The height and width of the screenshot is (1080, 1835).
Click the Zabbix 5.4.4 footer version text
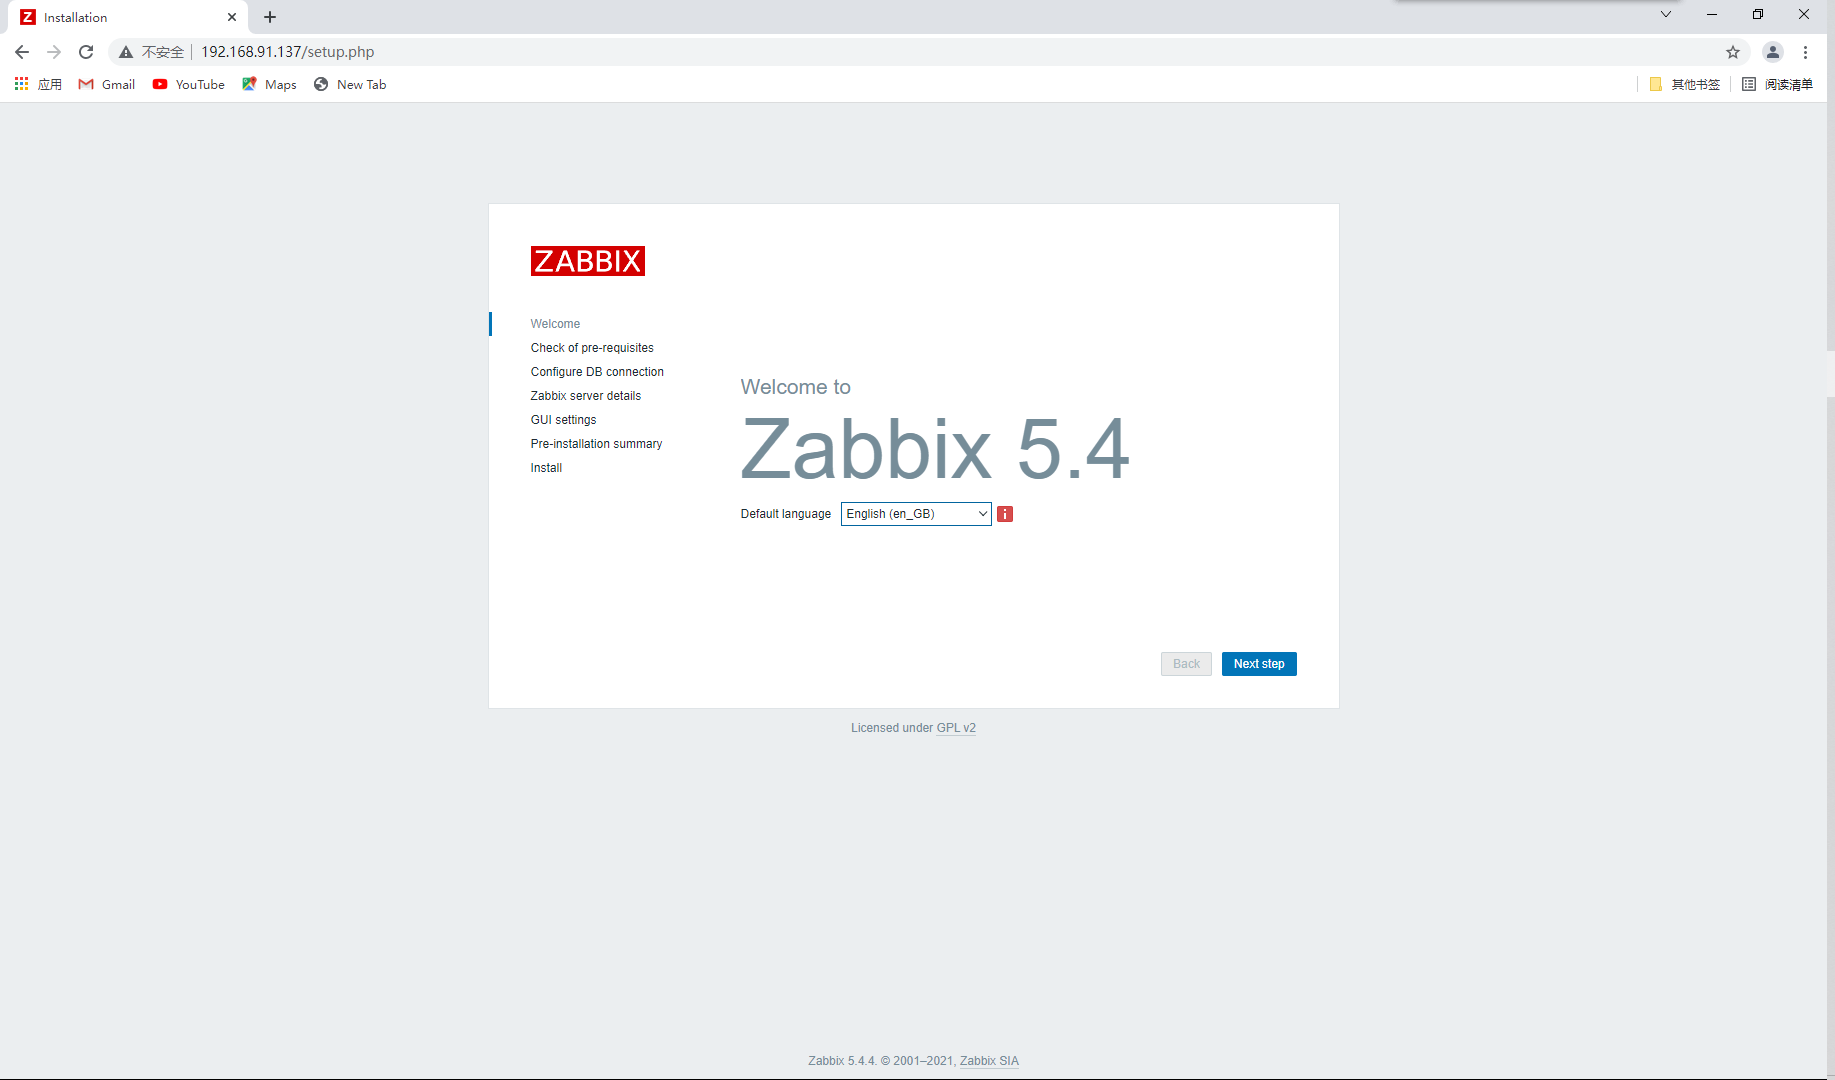pyautogui.click(x=842, y=1061)
